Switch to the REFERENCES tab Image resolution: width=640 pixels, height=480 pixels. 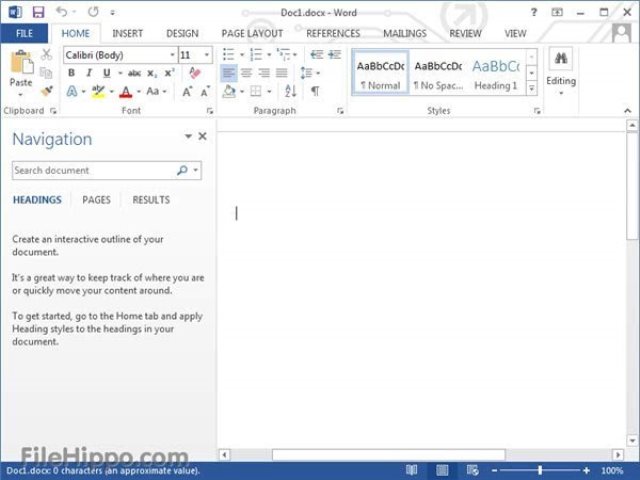point(333,33)
